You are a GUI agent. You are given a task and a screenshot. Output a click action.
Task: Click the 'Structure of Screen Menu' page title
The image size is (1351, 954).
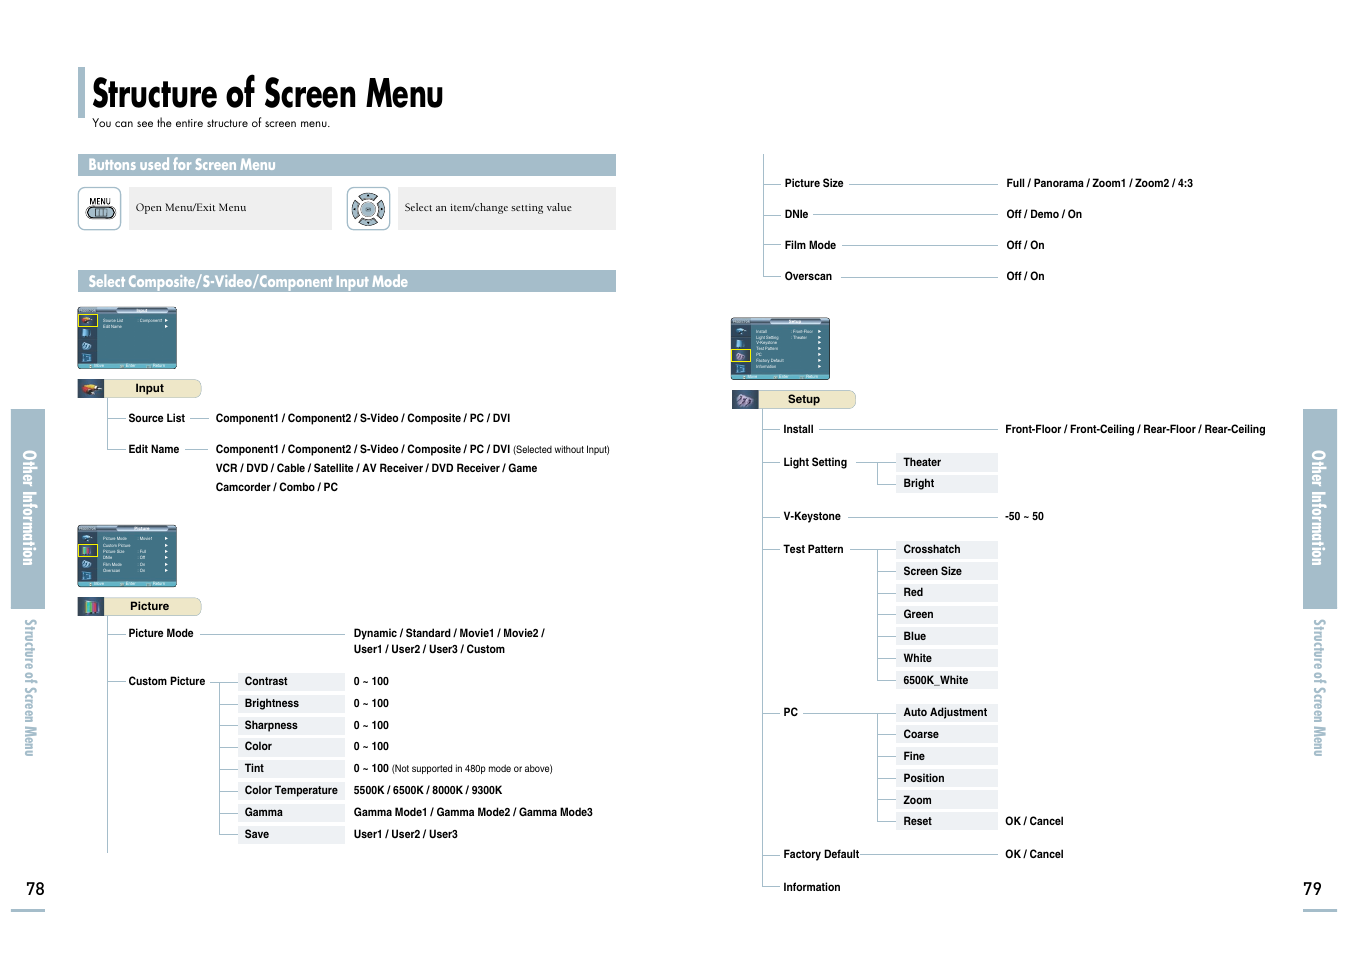(x=268, y=94)
